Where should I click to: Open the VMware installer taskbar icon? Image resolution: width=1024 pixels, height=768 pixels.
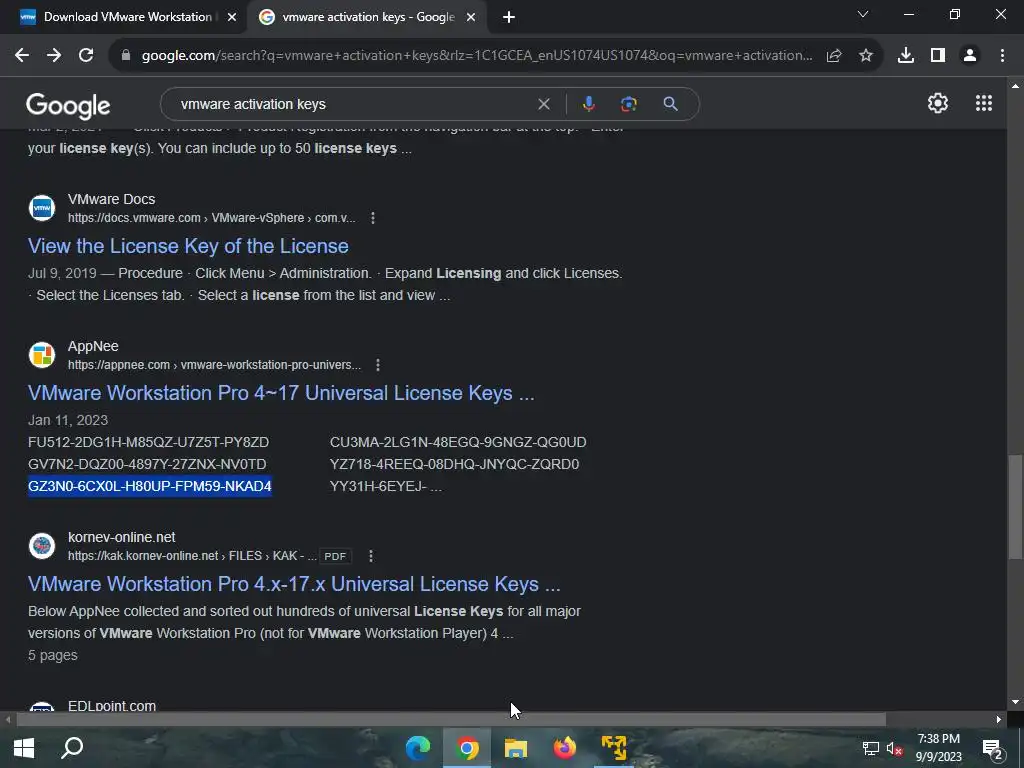[x=613, y=748]
